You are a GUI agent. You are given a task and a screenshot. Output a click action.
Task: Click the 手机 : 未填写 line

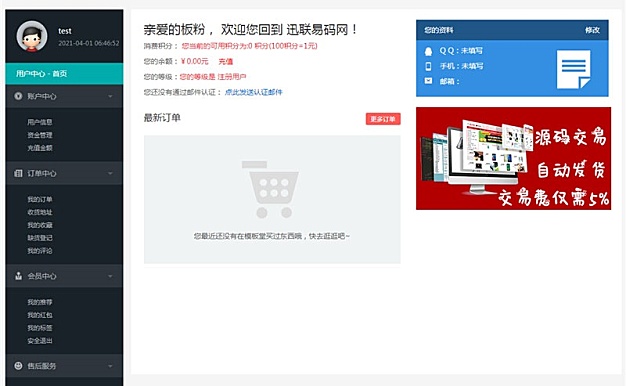(x=462, y=66)
